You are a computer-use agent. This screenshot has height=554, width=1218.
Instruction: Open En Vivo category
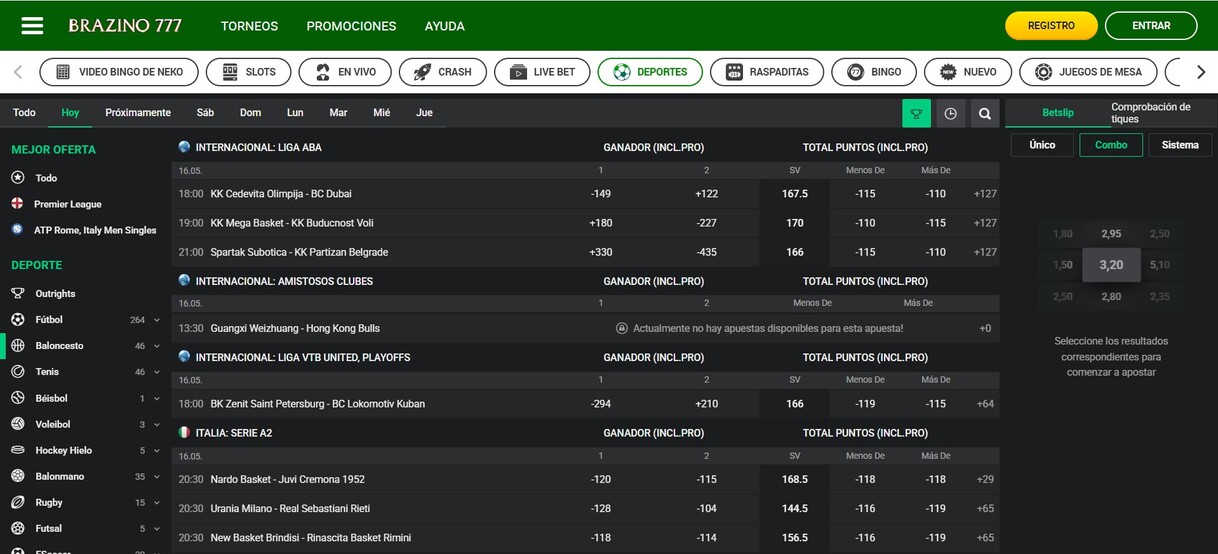345,72
